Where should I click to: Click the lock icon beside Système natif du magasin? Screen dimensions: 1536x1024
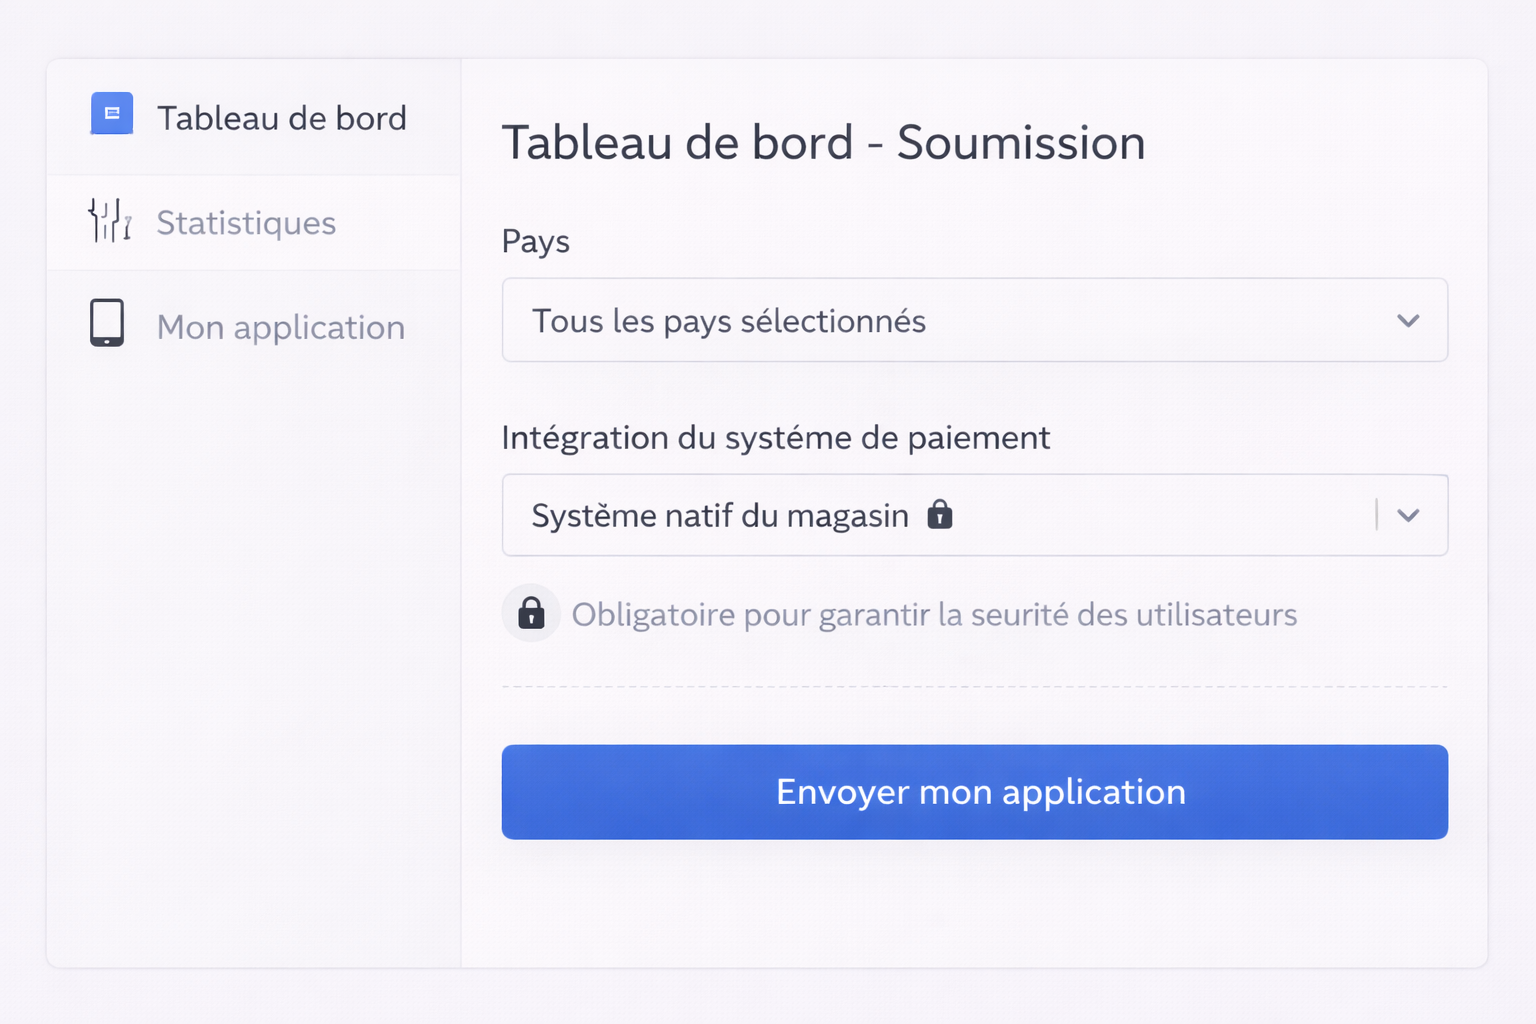point(940,514)
